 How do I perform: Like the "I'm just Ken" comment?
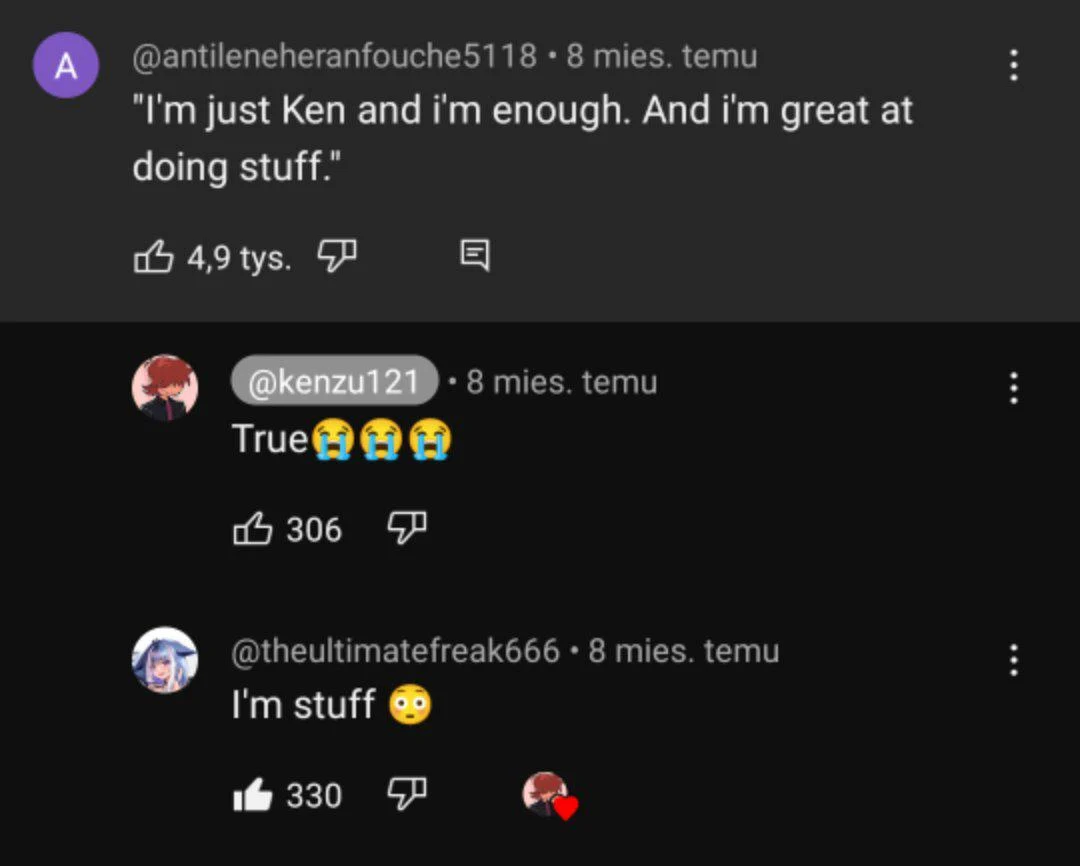click(153, 258)
